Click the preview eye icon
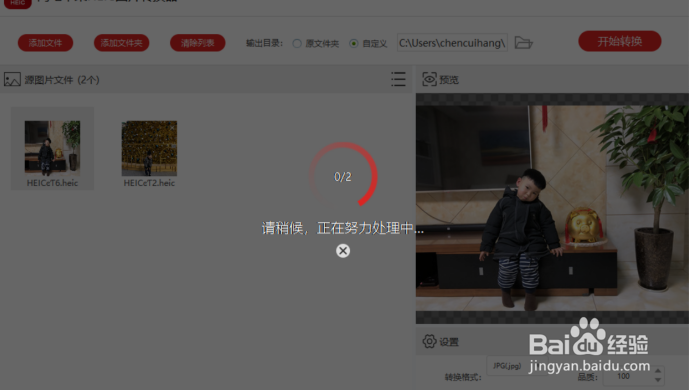This screenshot has height=390, width=689. 429,79
